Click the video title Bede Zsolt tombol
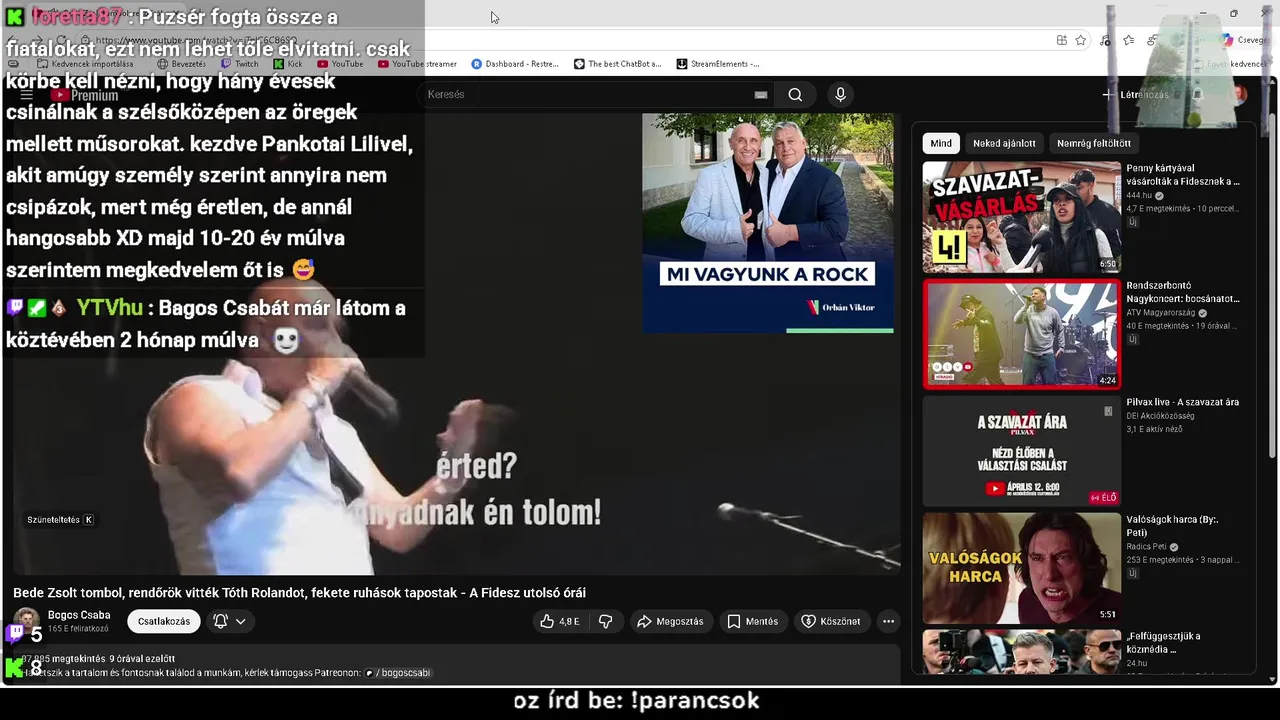Screen dimensions: 1280x720 (299, 593)
